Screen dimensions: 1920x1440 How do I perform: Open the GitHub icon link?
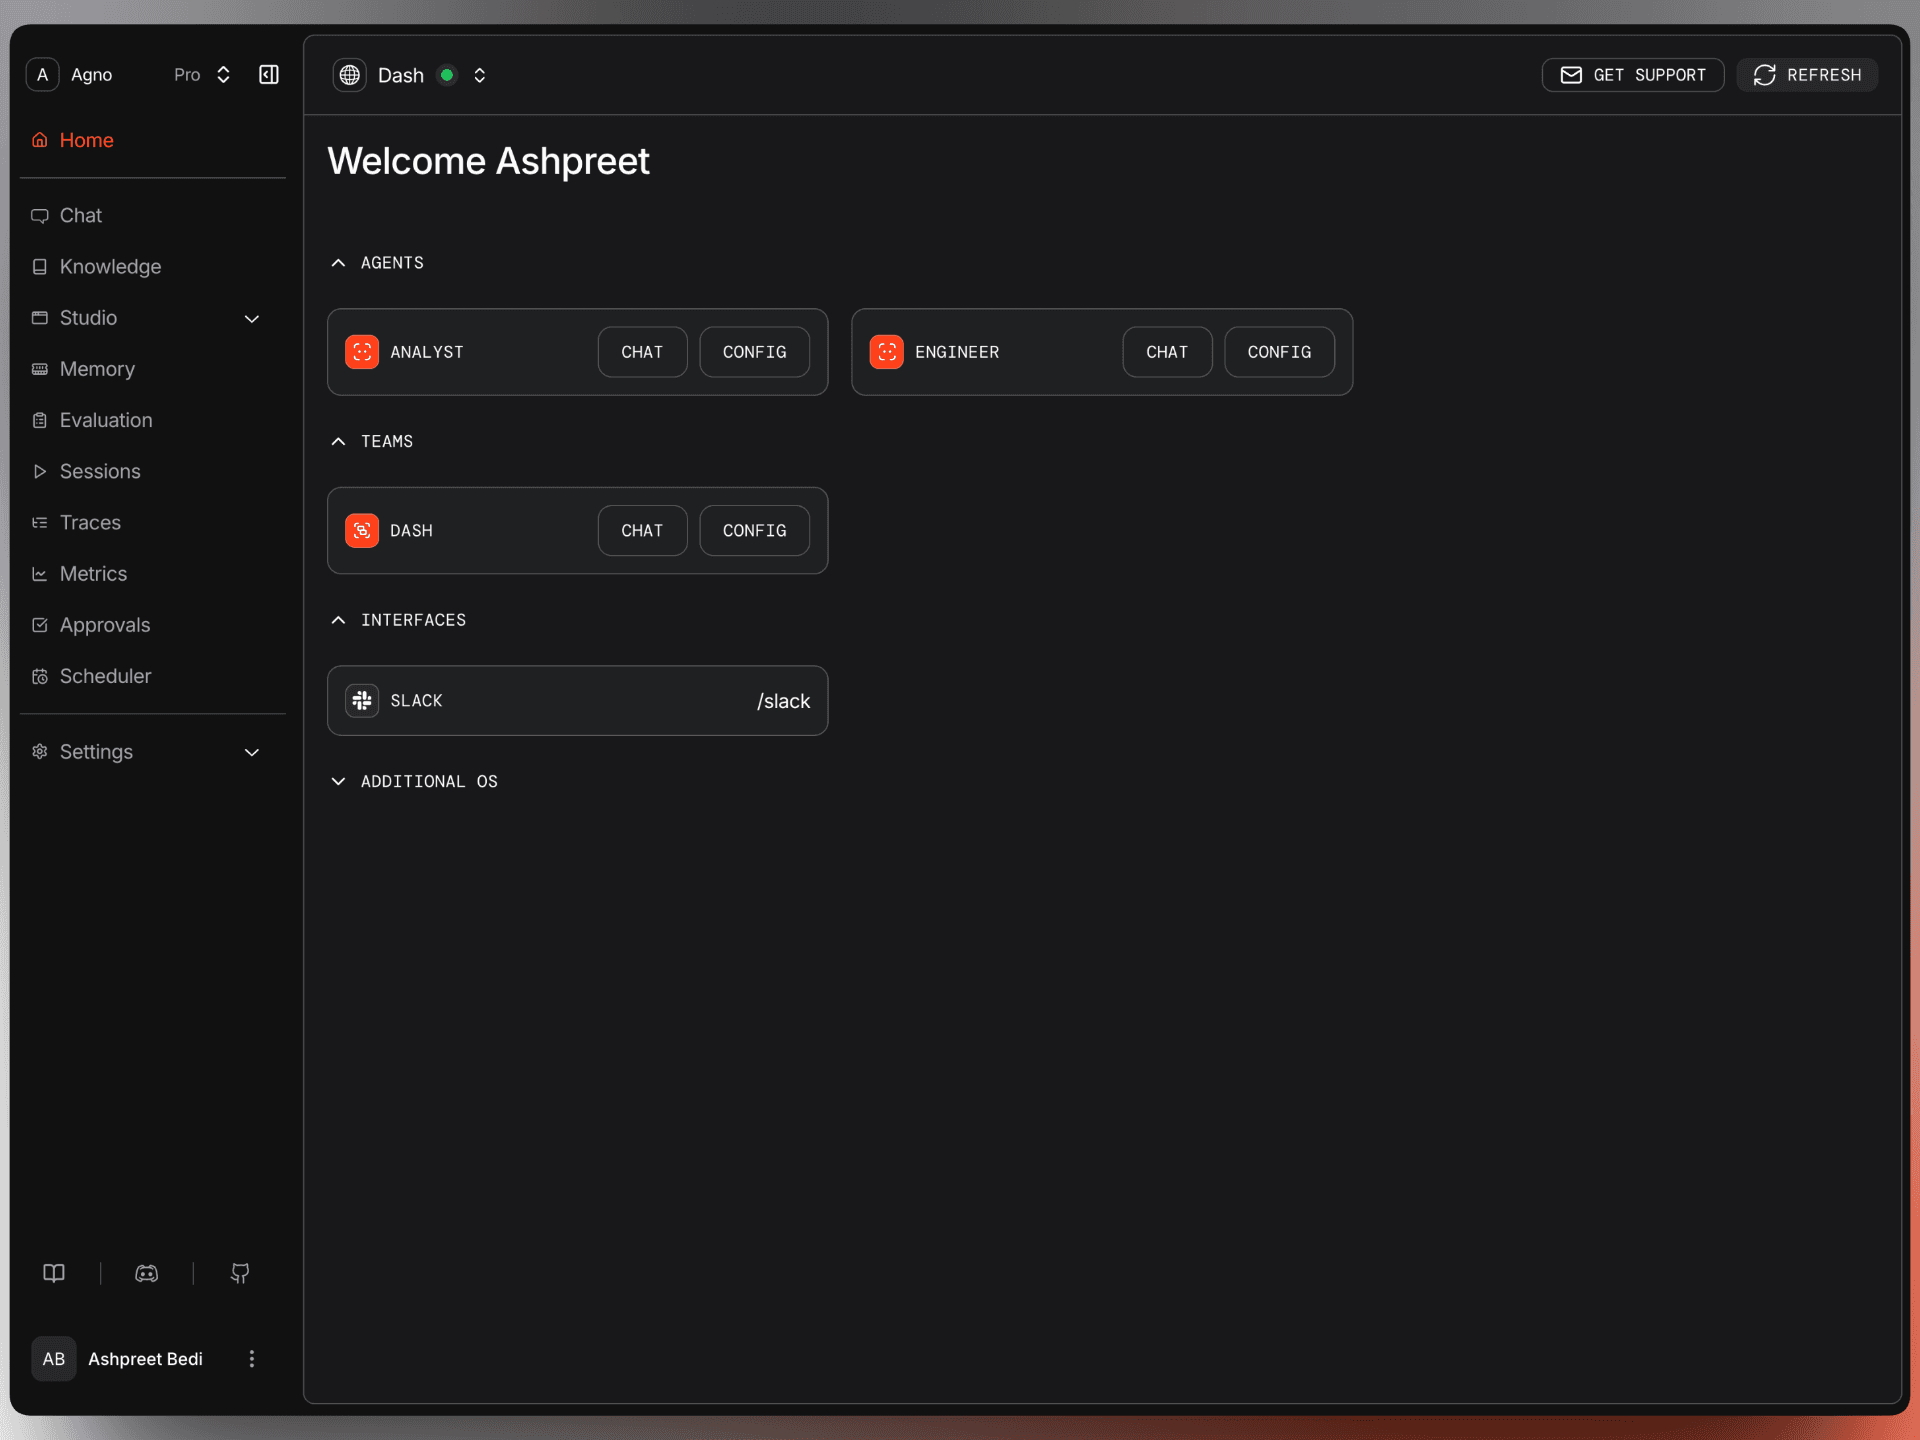click(x=240, y=1273)
